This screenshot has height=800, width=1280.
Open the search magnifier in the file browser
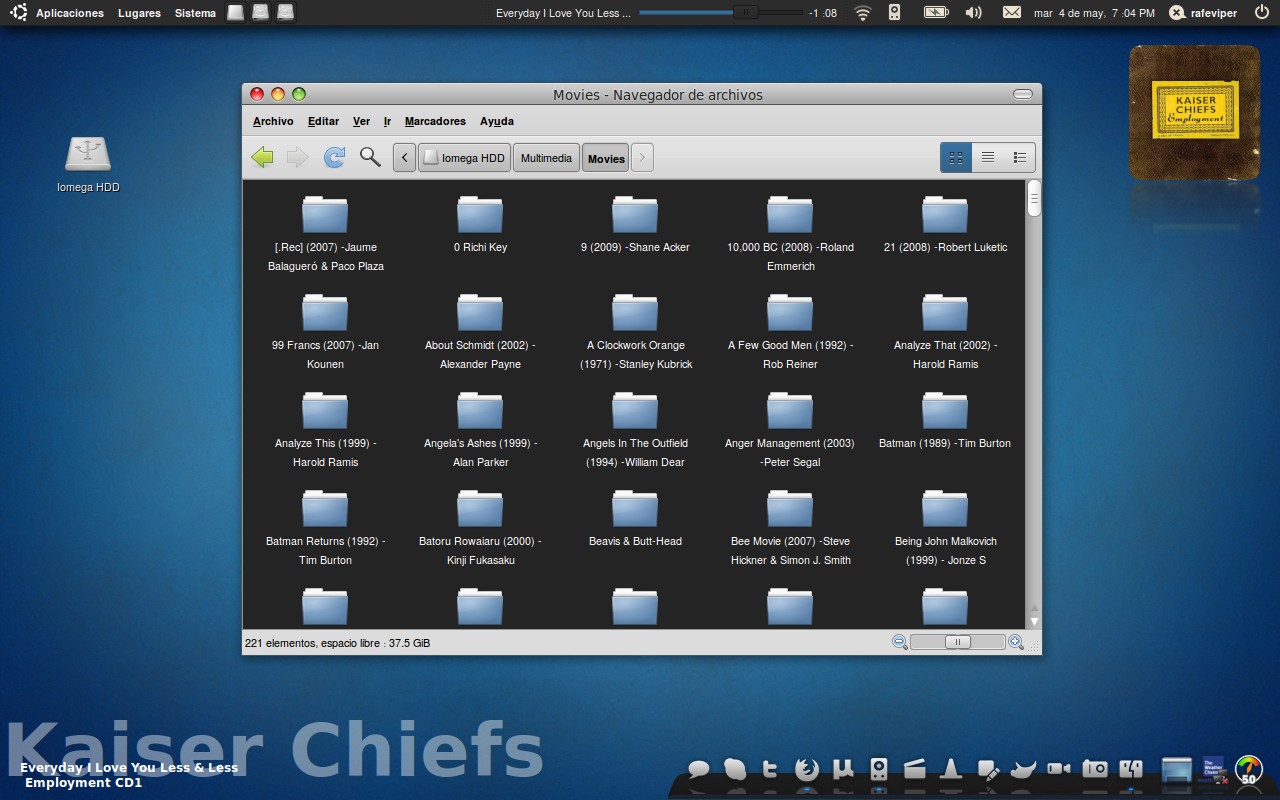tap(370, 157)
